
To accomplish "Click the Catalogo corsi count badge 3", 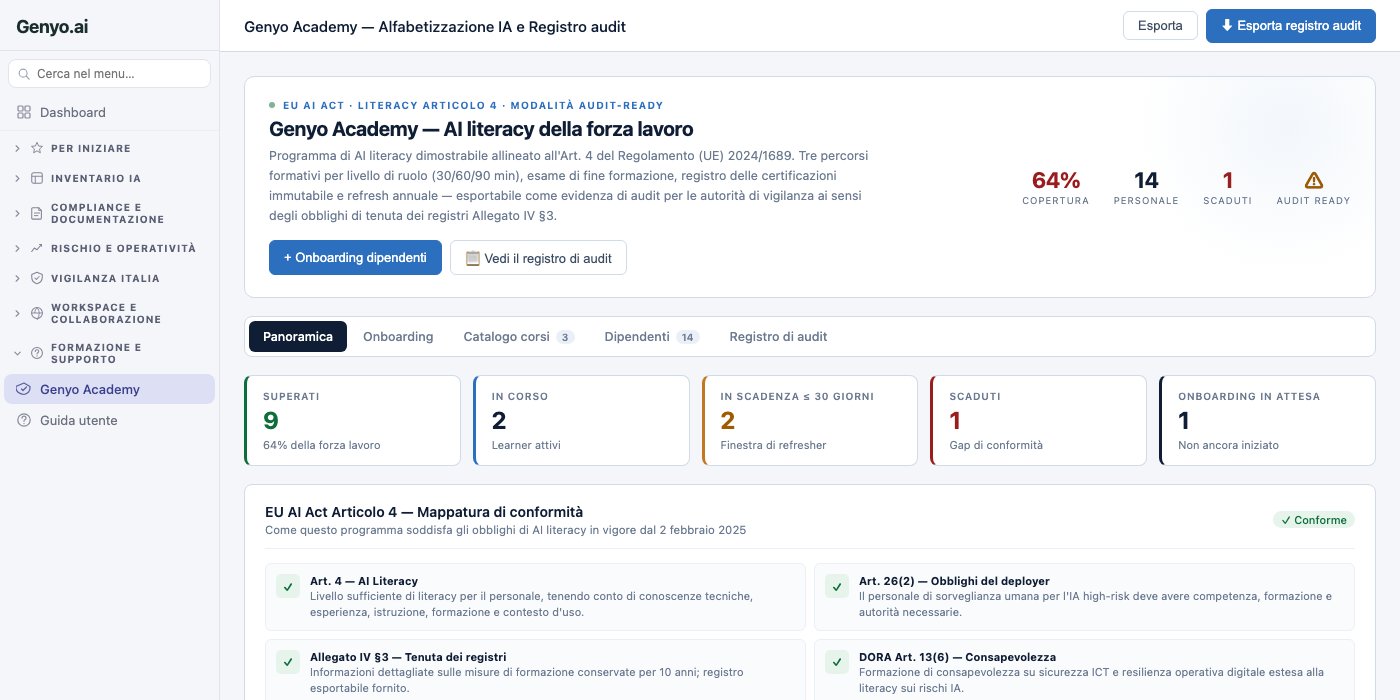I will click(x=565, y=337).
